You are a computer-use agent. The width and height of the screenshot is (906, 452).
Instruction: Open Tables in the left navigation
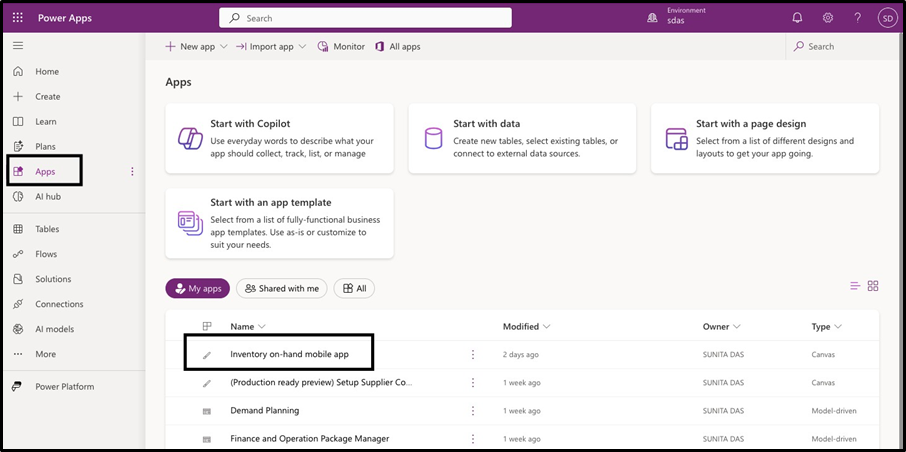pyautogui.click(x=47, y=229)
